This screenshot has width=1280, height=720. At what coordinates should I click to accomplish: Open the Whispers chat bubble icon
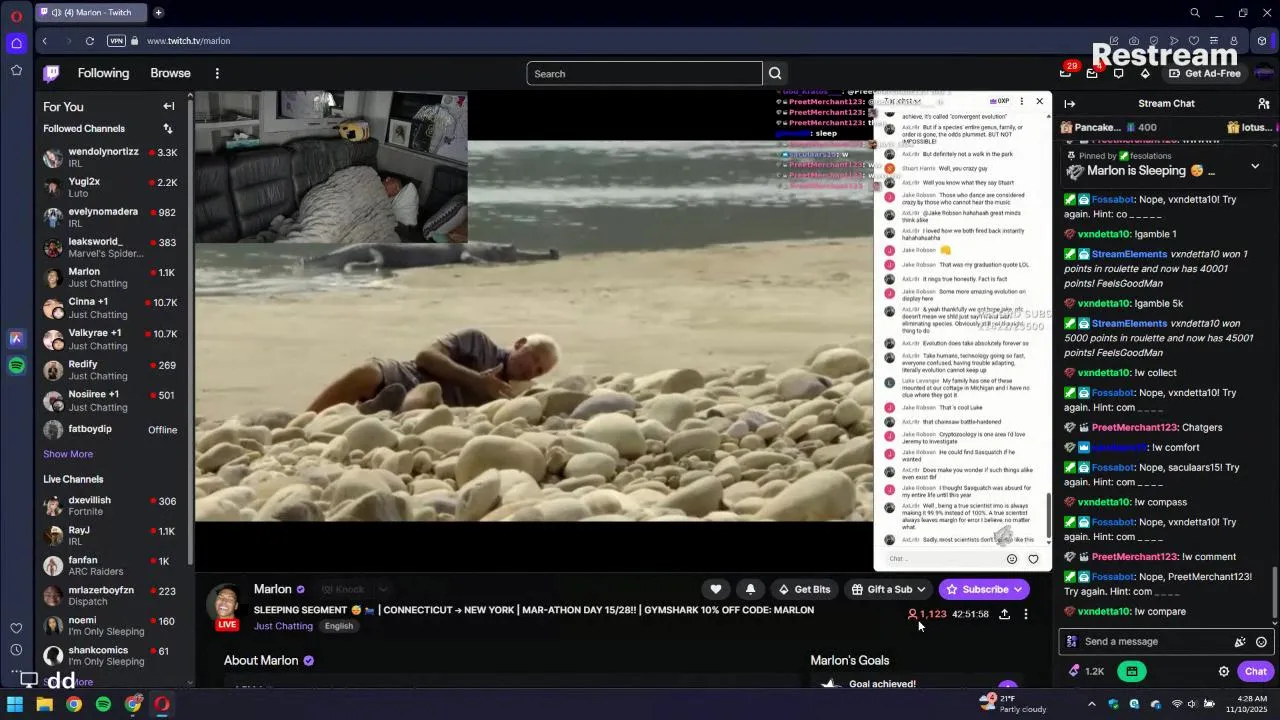(x=1119, y=73)
